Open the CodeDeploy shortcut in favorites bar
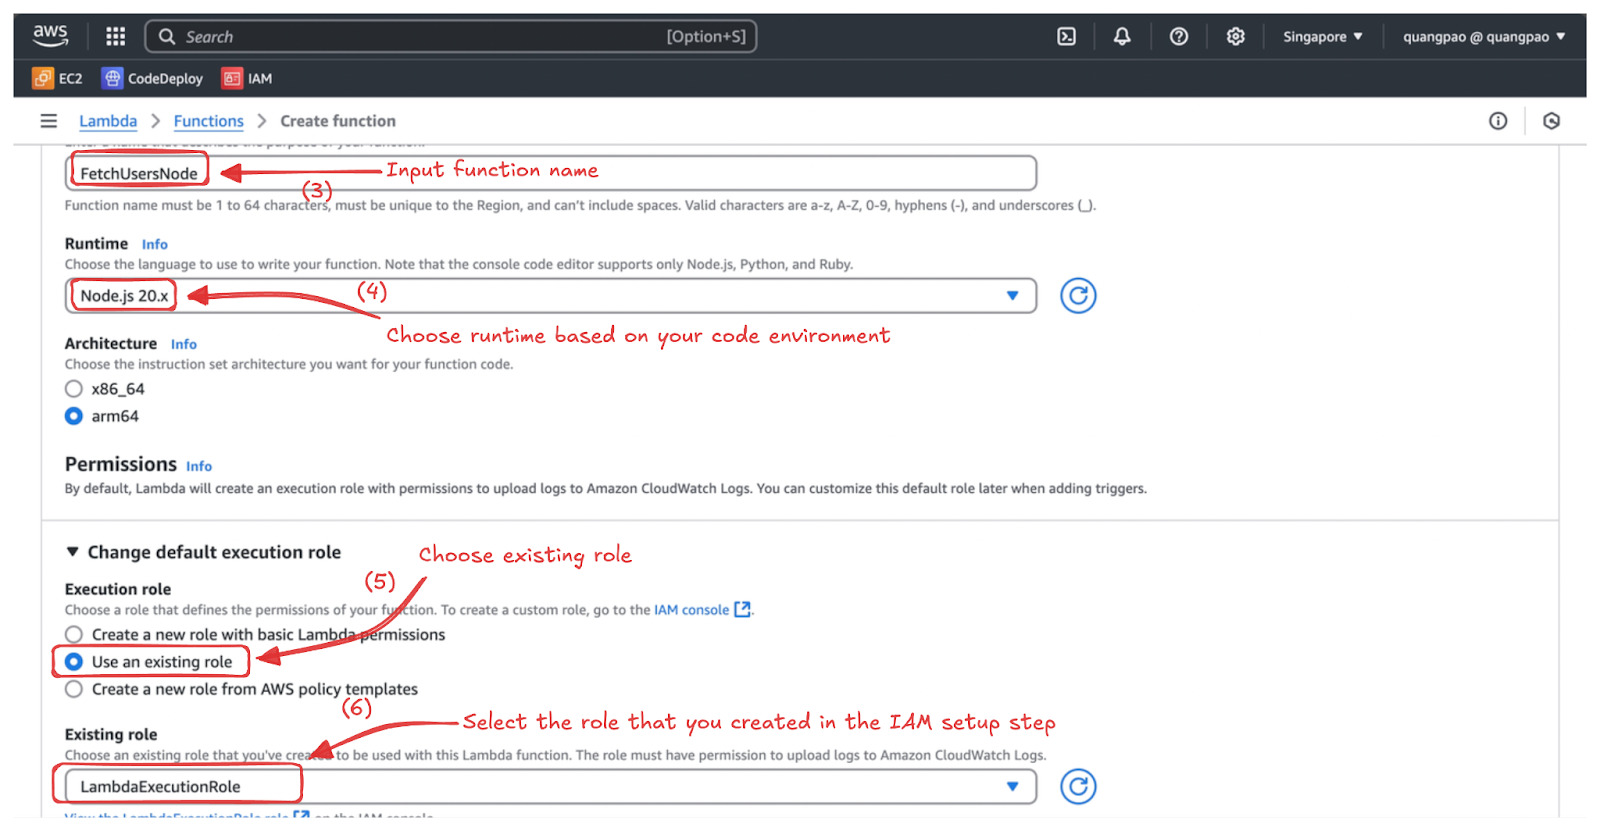The height and width of the screenshot is (831, 1600). pos(152,78)
